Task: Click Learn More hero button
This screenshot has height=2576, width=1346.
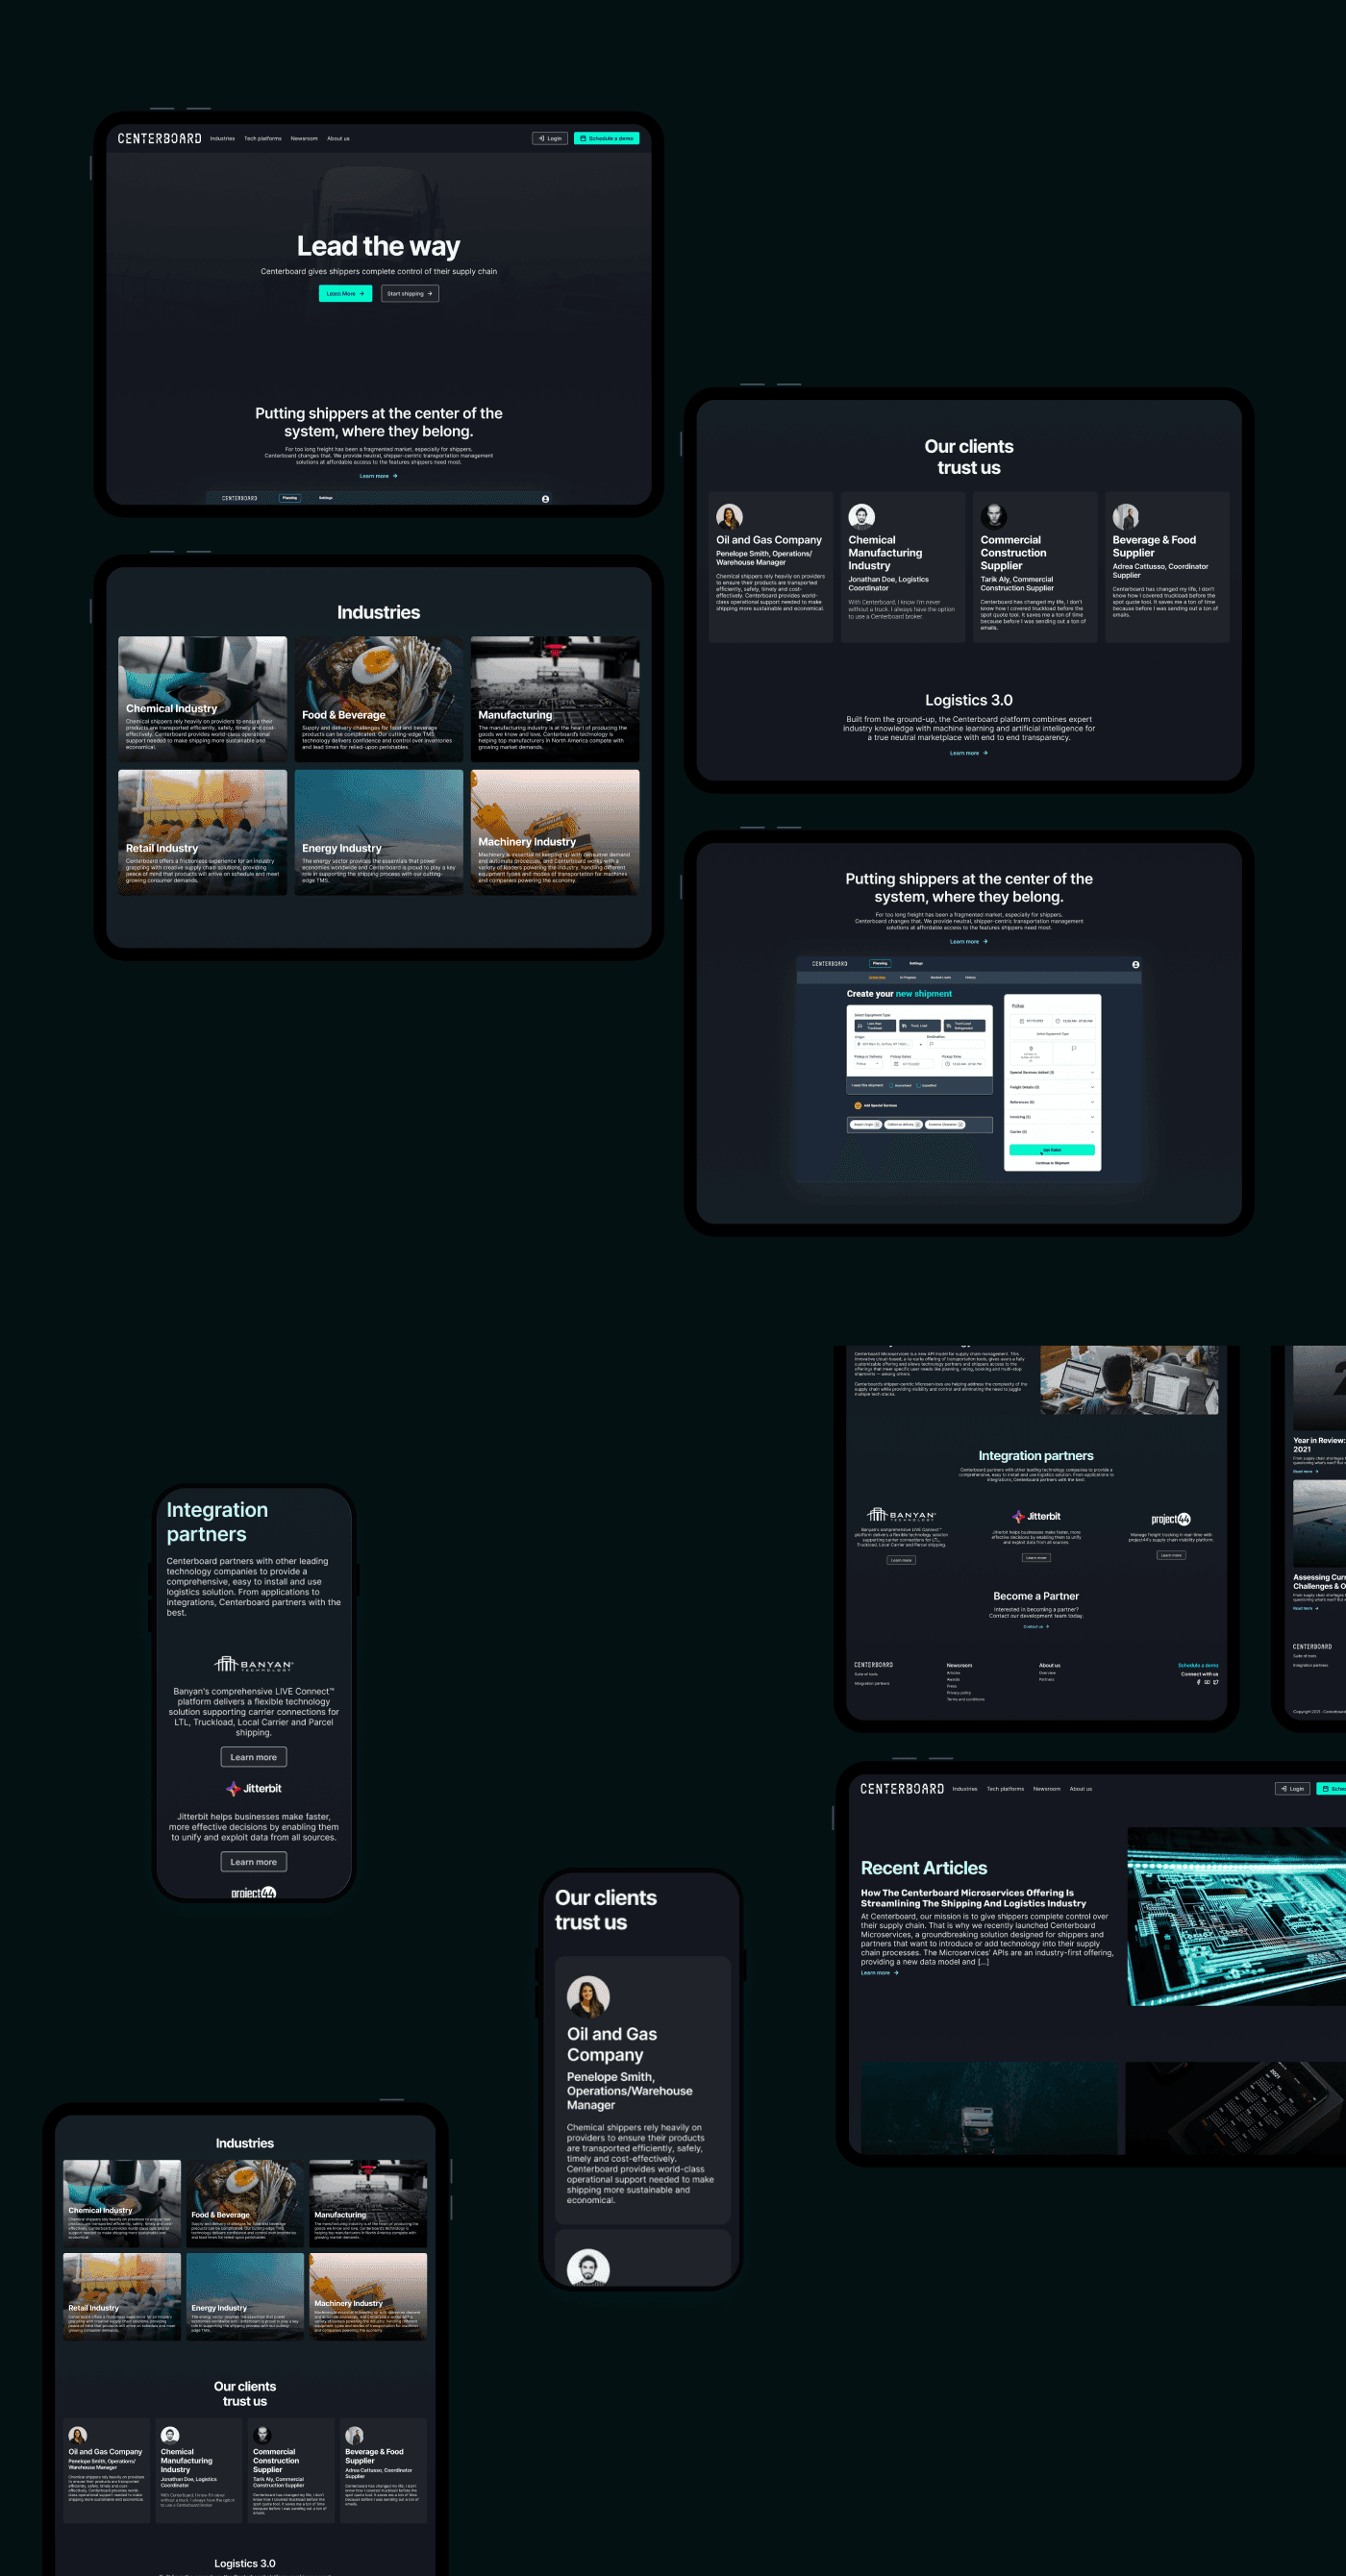Action: tap(346, 294)
